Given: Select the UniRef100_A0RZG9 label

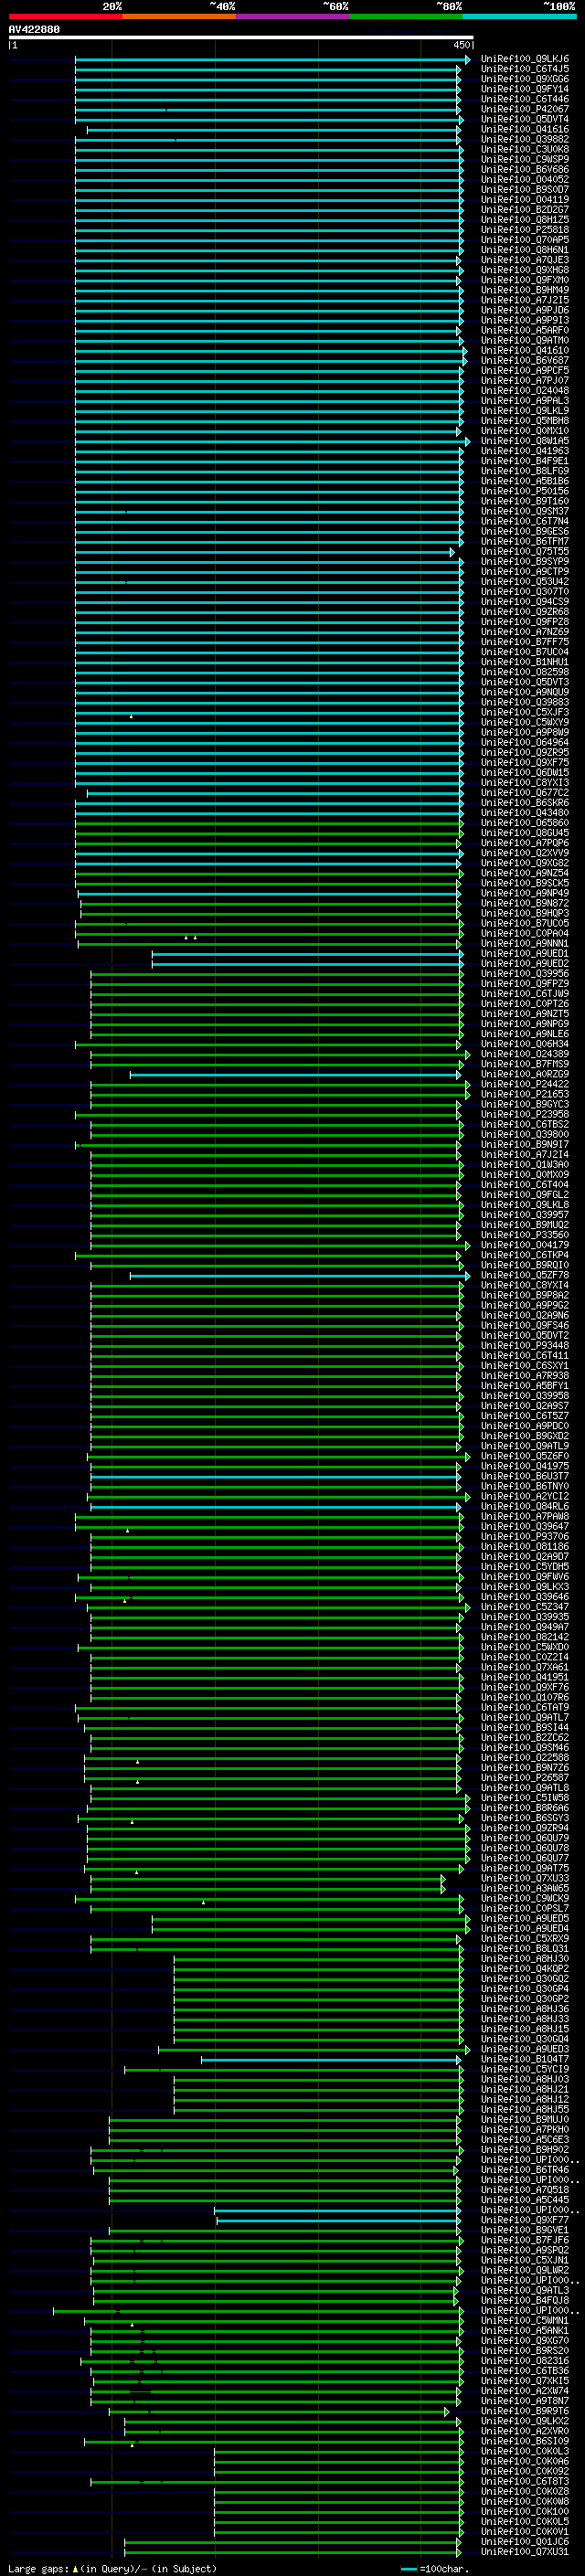Looking at the screenshot, I should point(525,1074).
